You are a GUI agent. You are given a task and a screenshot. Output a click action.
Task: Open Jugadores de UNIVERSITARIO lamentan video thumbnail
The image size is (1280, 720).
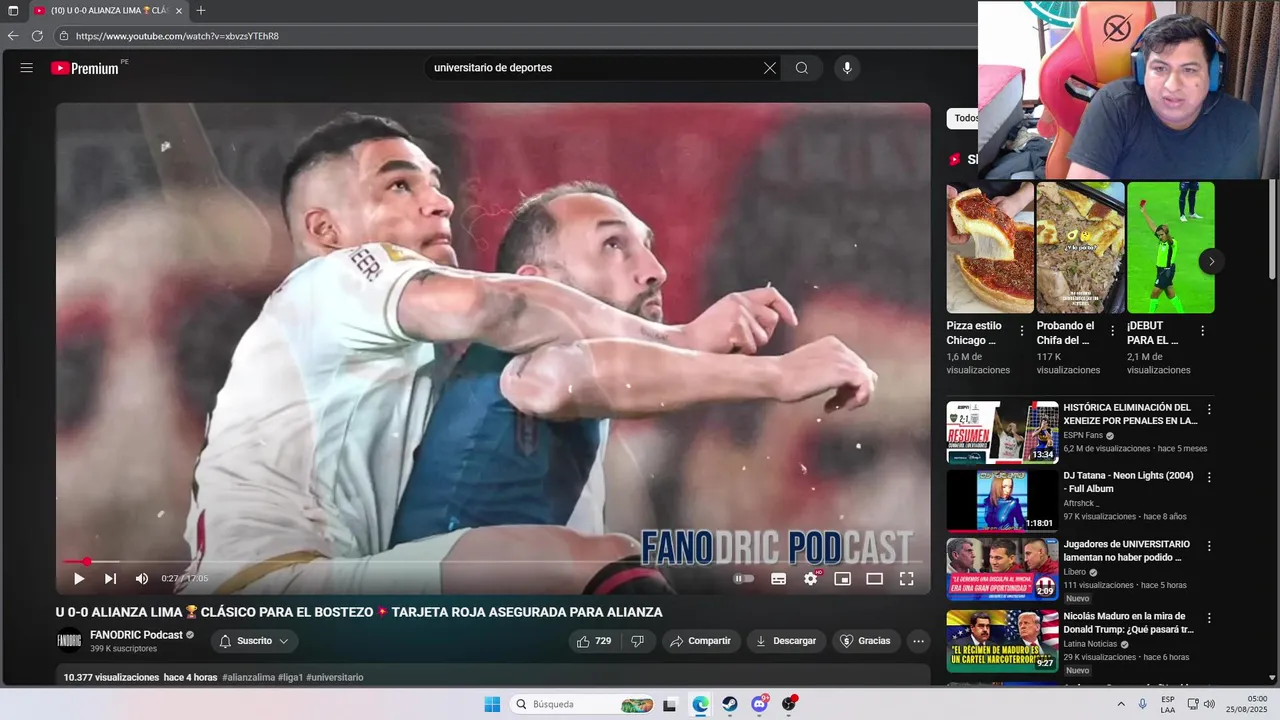click(1002, 569)
